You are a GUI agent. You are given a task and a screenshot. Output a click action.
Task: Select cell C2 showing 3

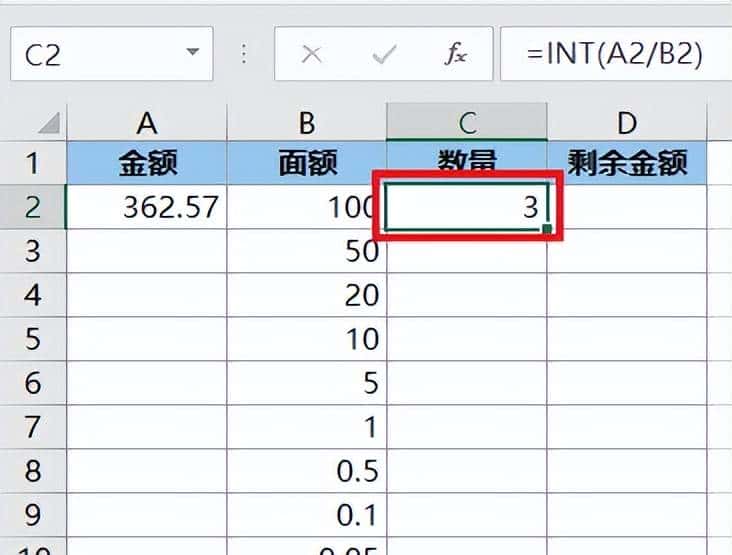(467, 207)
